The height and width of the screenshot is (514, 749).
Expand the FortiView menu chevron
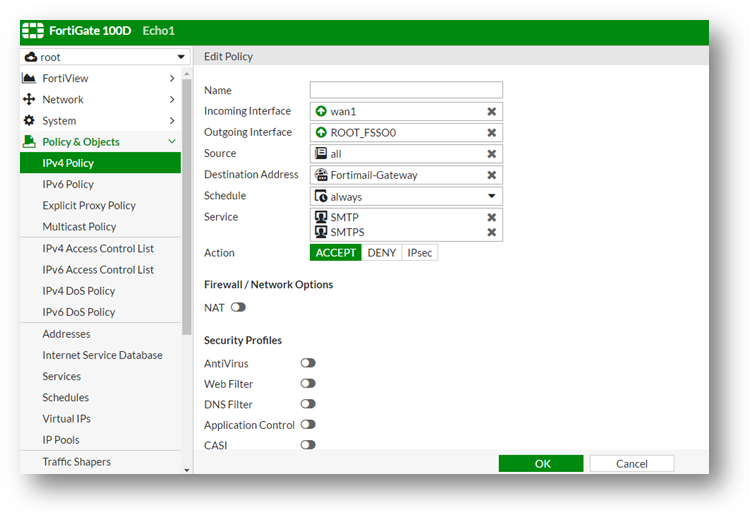172,78
